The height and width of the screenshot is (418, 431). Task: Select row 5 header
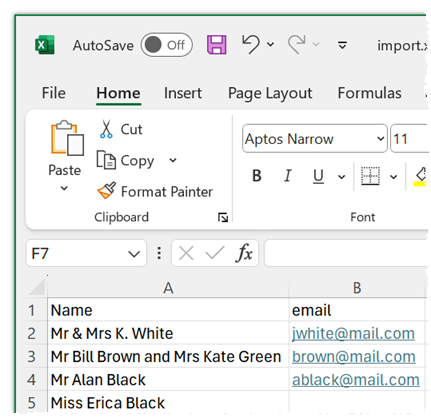(32, 403)
